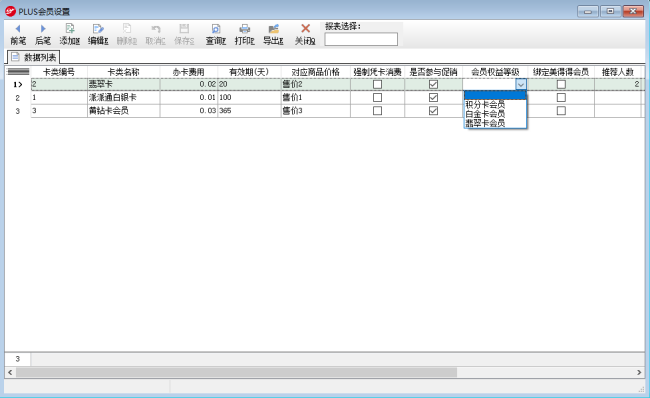Image resolution: width=650 pixels, height=398 pixels.
Task: Click the 编辑 edit toolbar icon
Action: click(98, 29)
